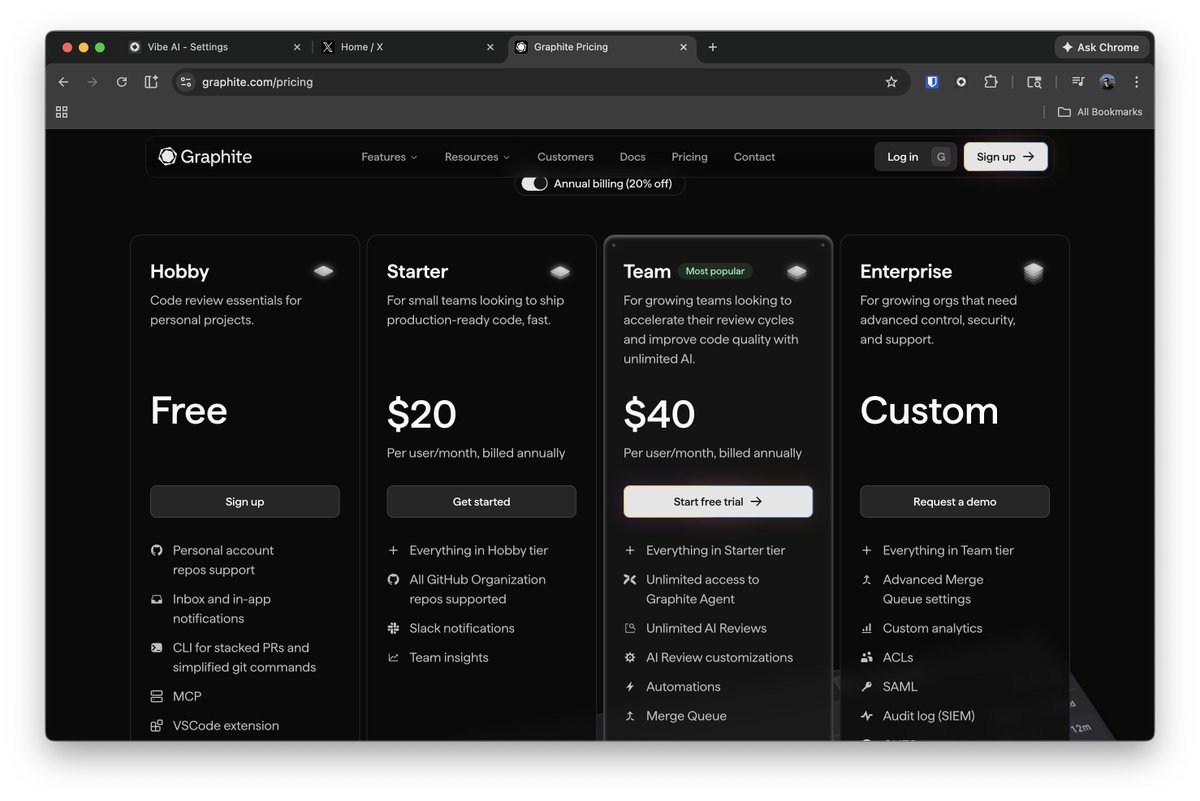Click people icon beside ACLs
Screen dimensions: 1200x801
pyautogui.click(x=866, y=658)
